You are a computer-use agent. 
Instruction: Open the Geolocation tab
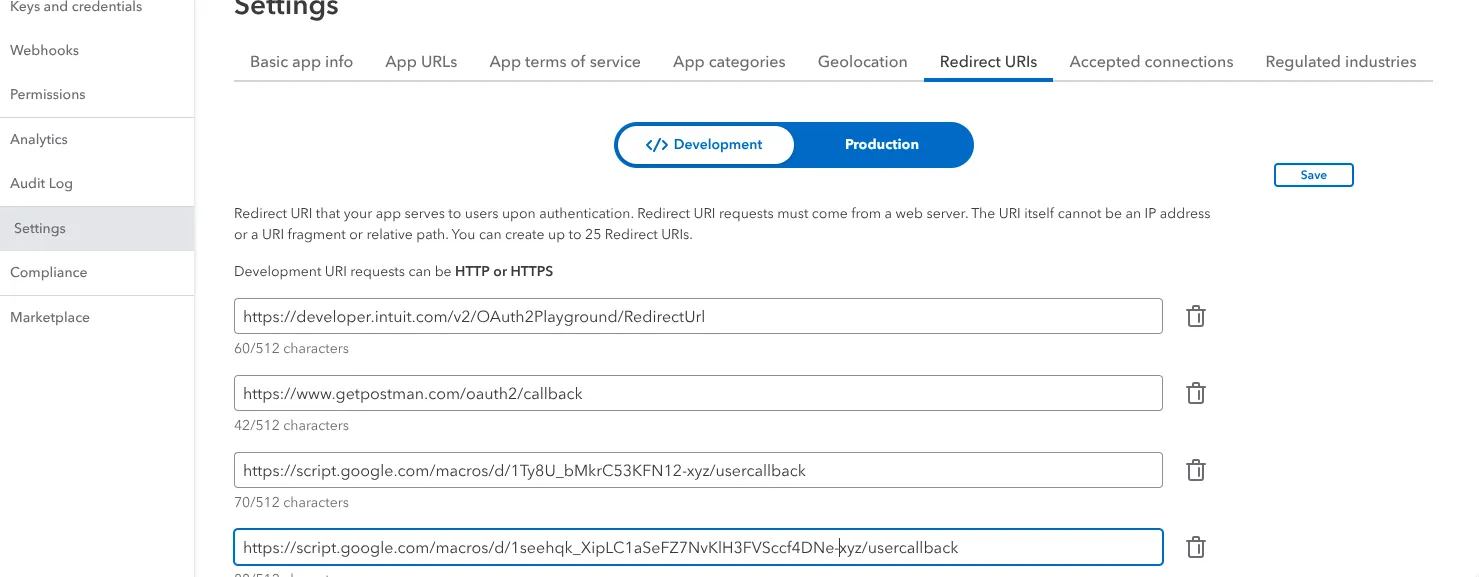(862, 62)
